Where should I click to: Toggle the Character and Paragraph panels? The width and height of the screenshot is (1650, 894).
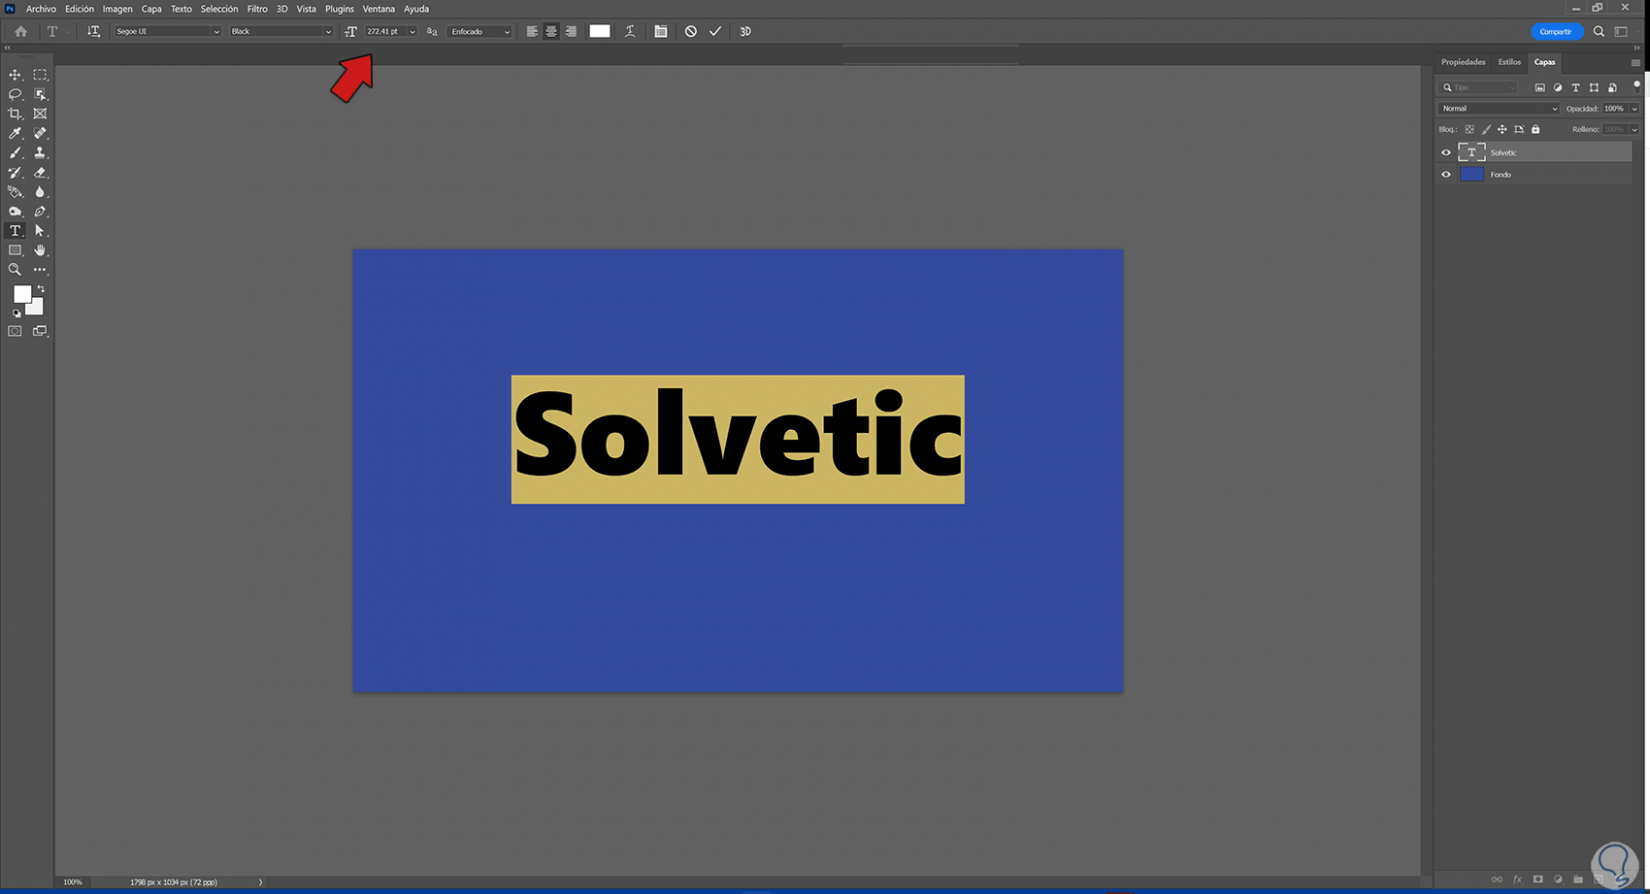[661, 31]
